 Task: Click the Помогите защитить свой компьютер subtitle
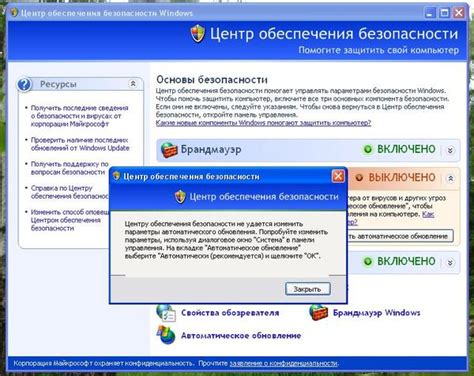point(378,50)
